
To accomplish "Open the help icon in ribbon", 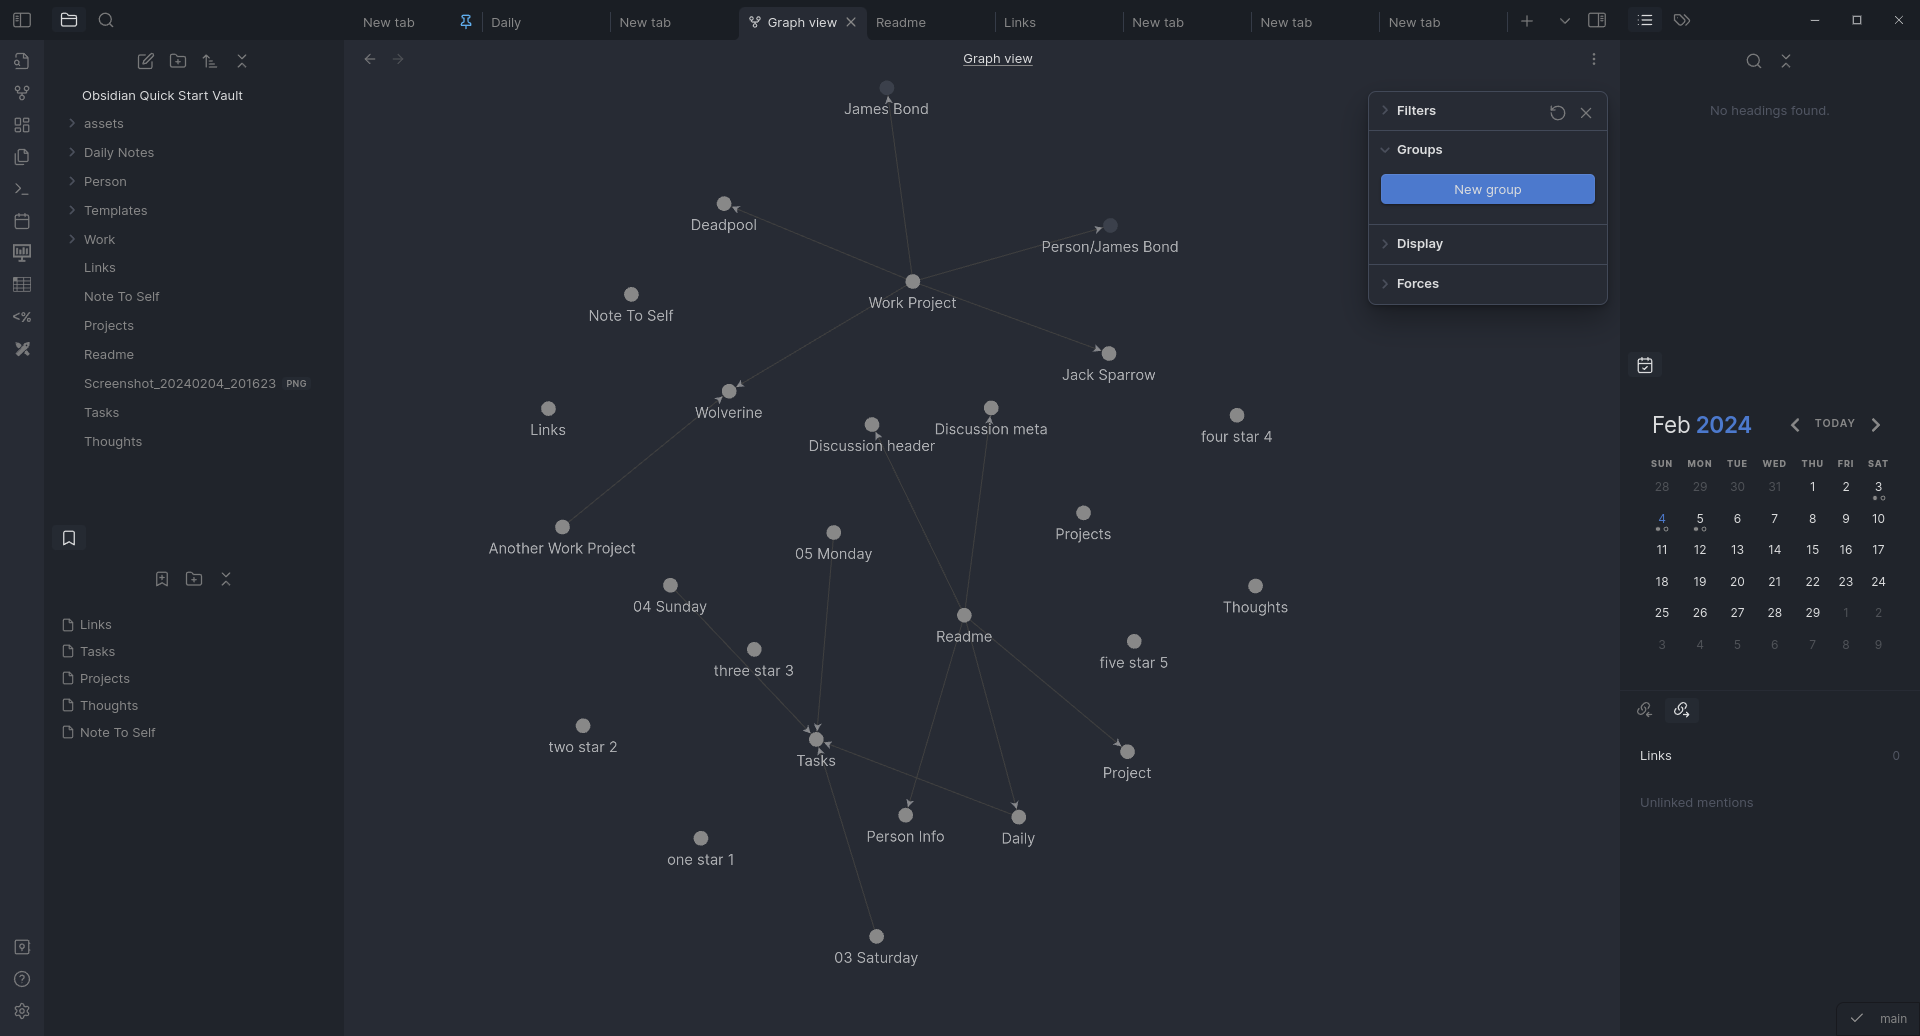I will (x=22, y=979).
